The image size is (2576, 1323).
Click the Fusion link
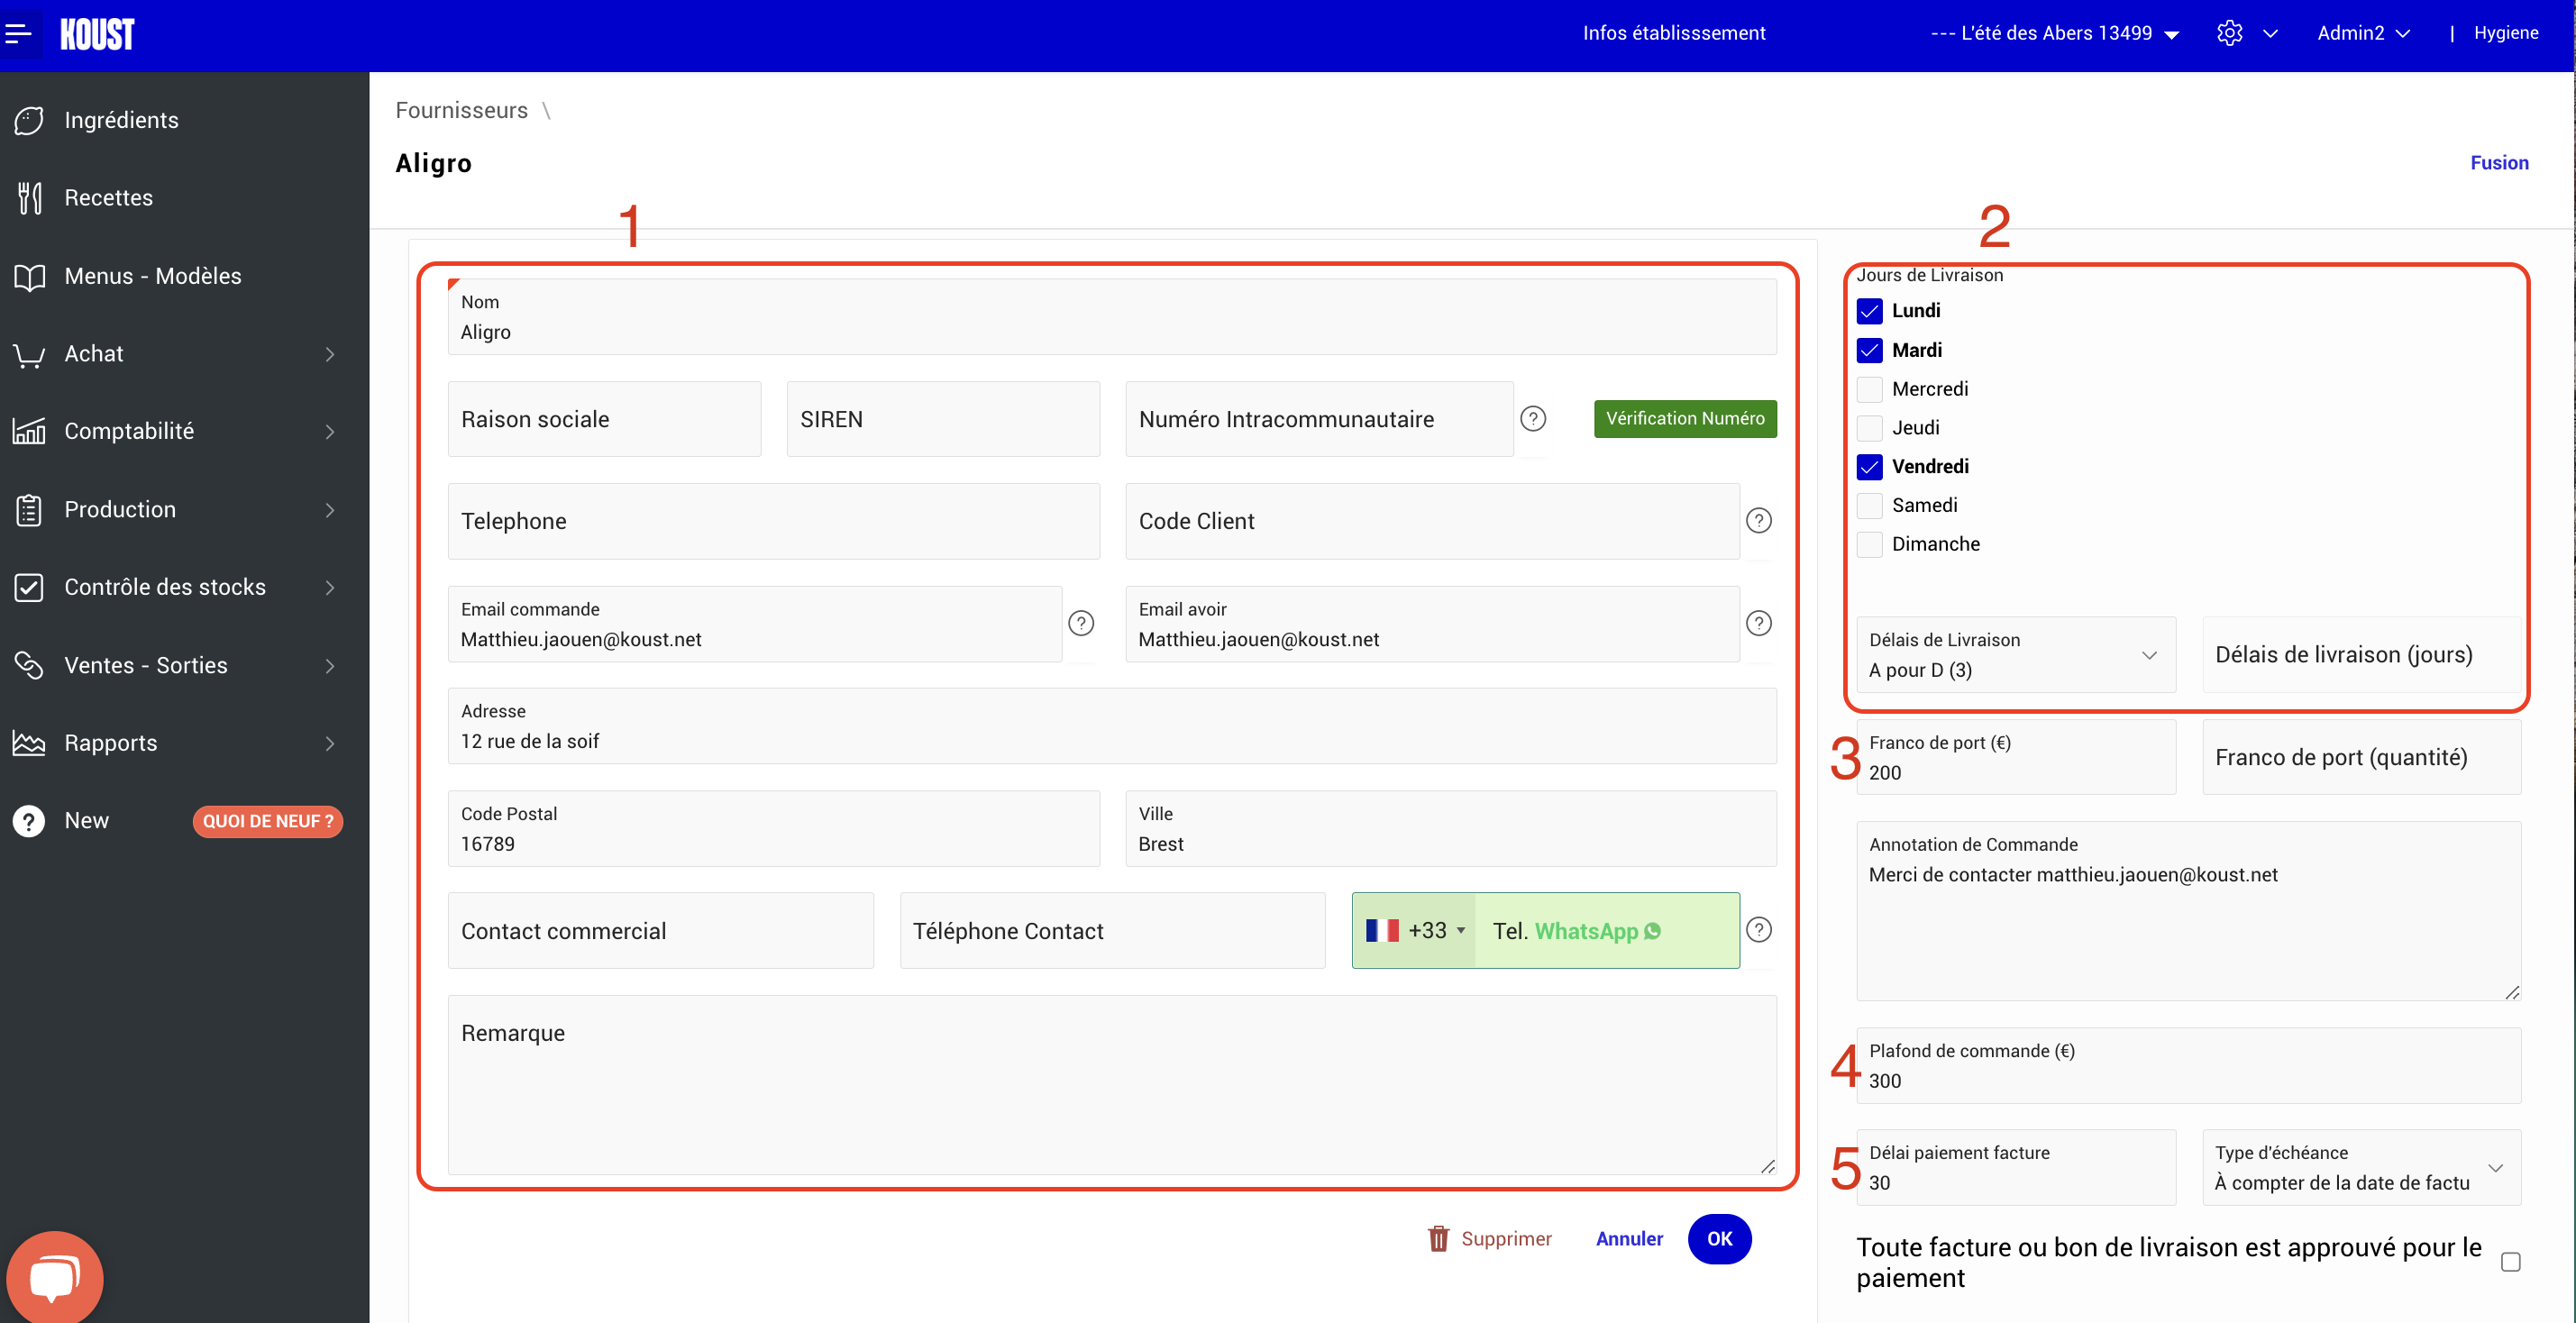[x=2499, y=163]
